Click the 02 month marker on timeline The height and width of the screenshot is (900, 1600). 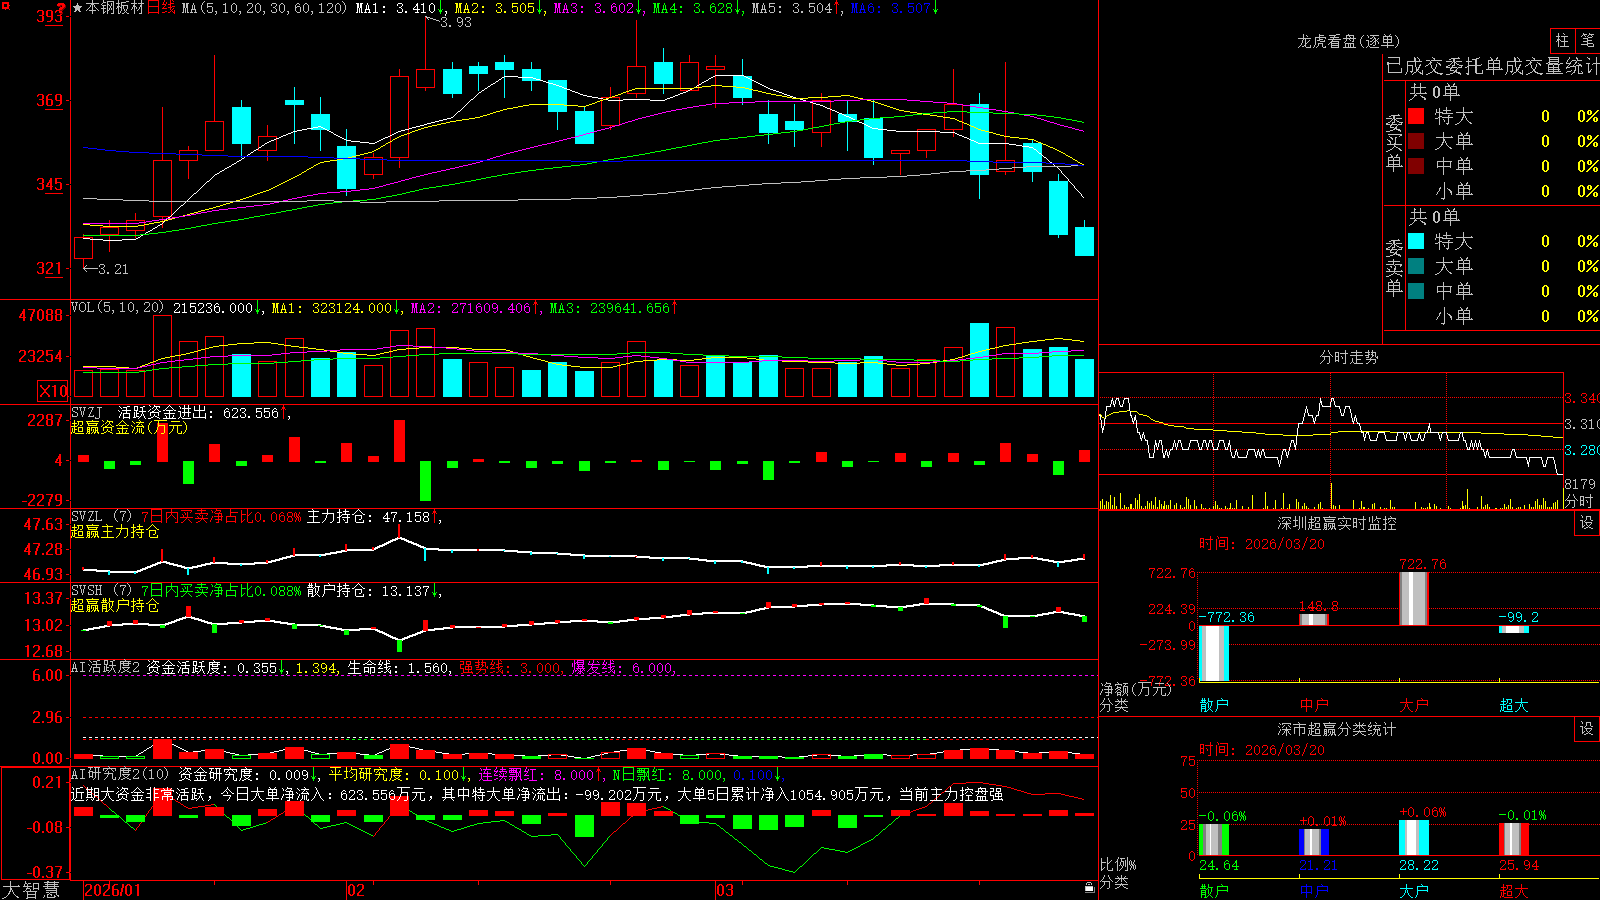[x=356, y=890]
